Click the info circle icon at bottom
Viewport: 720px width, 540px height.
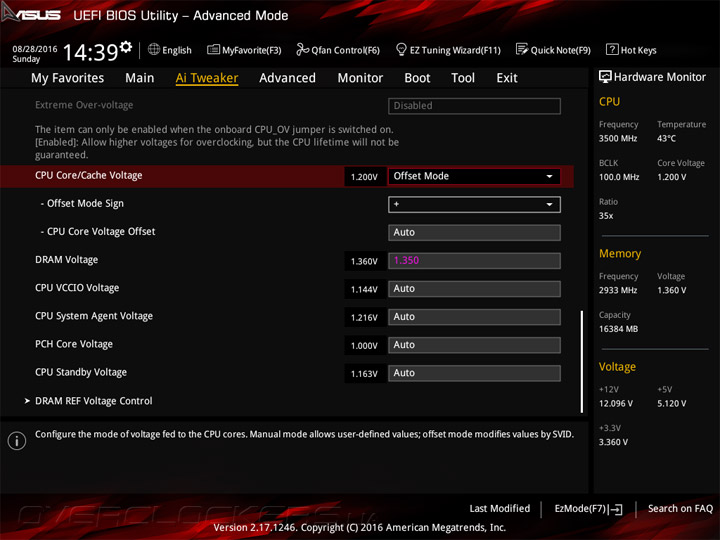[x=17, y=441]
